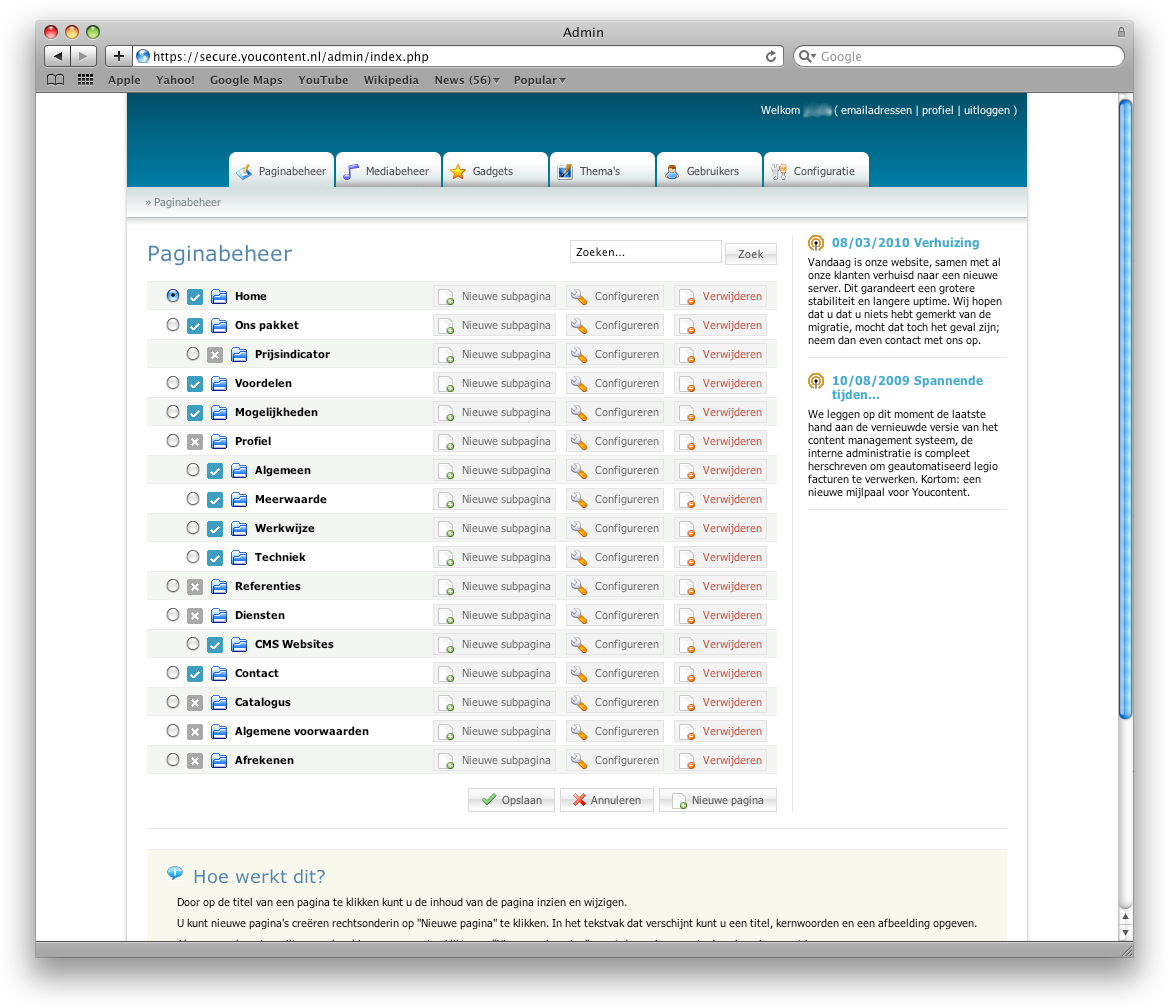The width and height of the screenshot is (1169, 1008).
Task: Open the bookmarks book icon
Action: coord(56,80)
